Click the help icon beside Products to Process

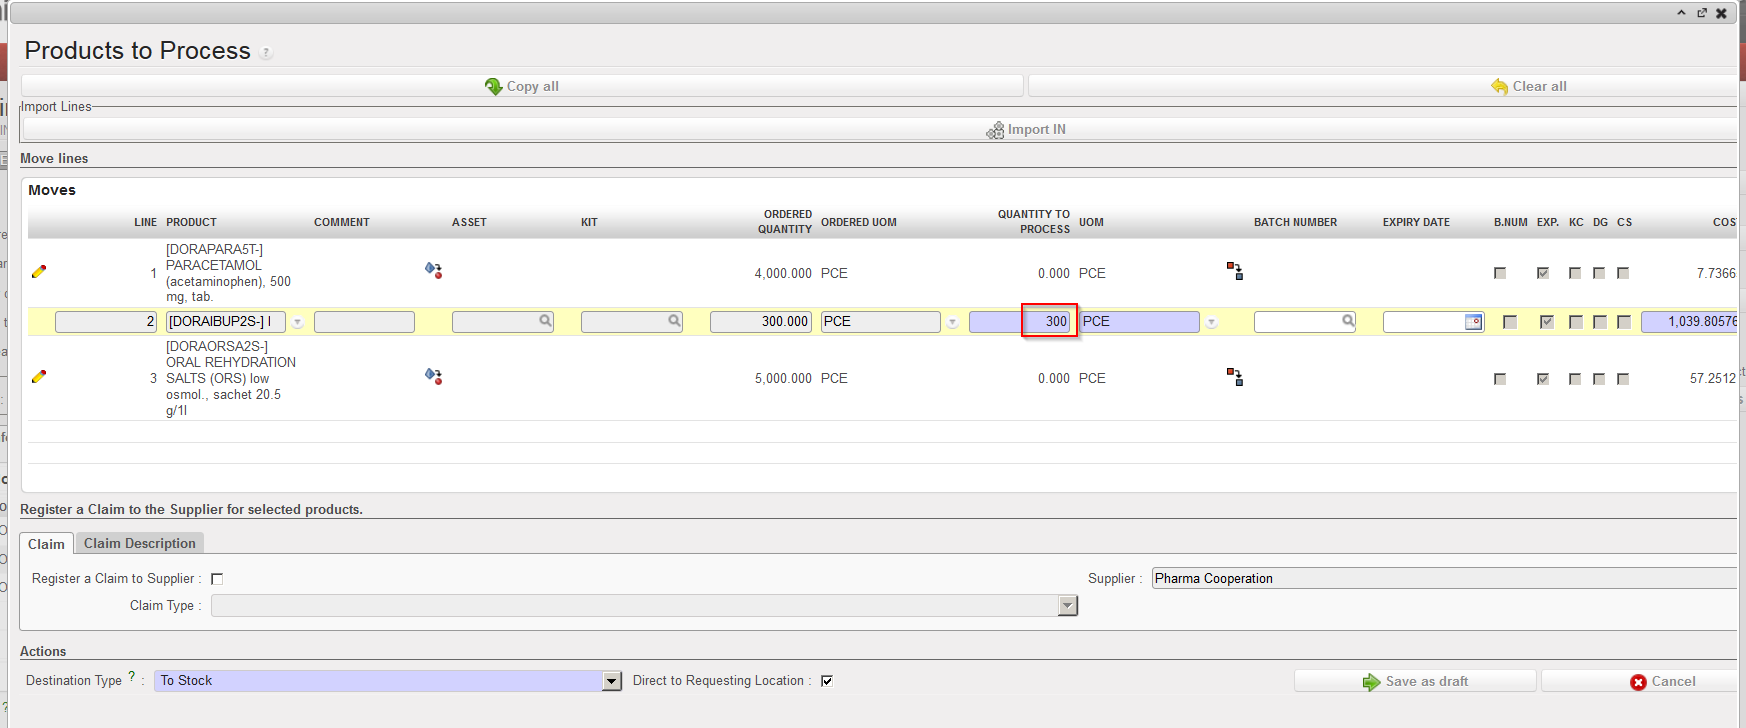(x=266, y=53)
